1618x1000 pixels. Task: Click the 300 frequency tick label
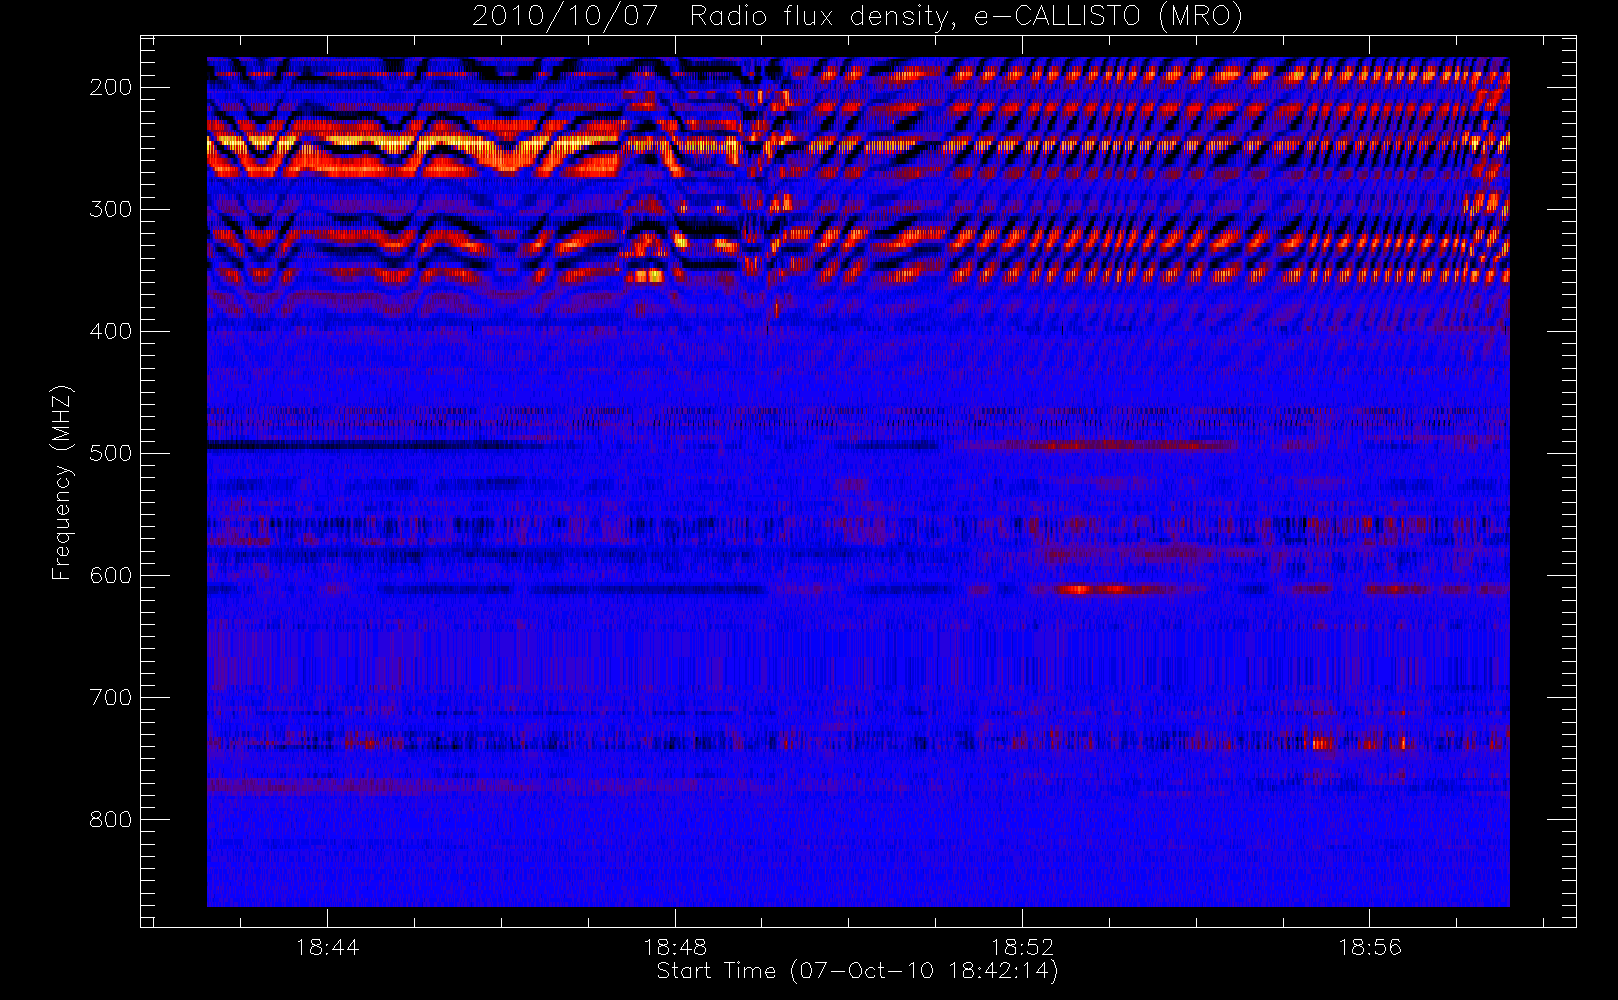(x=111, y=209)
